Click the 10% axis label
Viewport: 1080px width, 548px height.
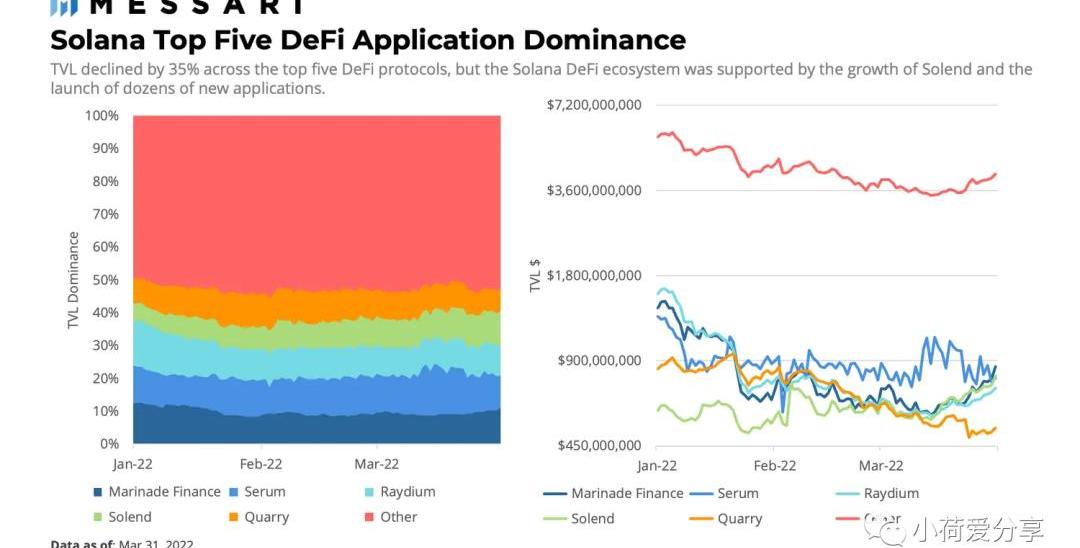click(105, 411)
